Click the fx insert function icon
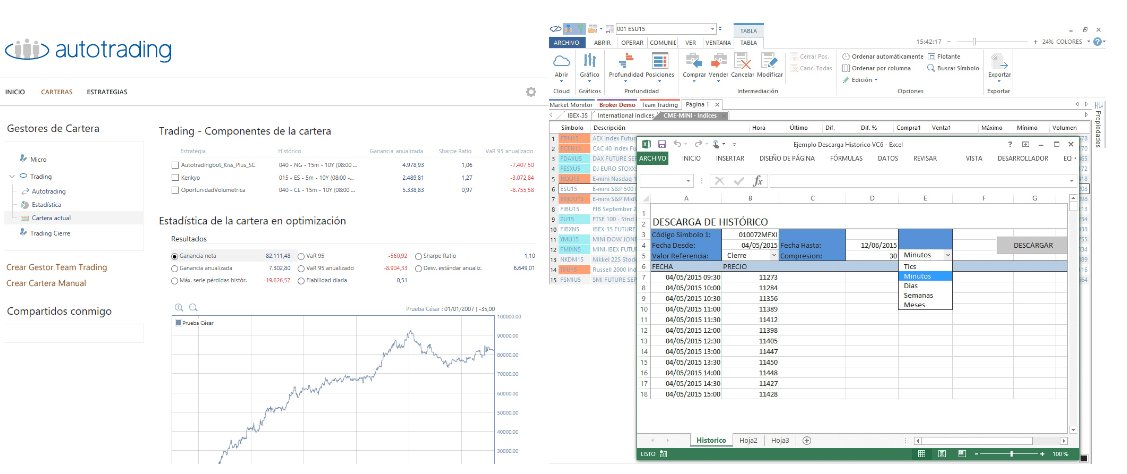The width and height of the screenshot is (1127, 474). click(757, 181)
